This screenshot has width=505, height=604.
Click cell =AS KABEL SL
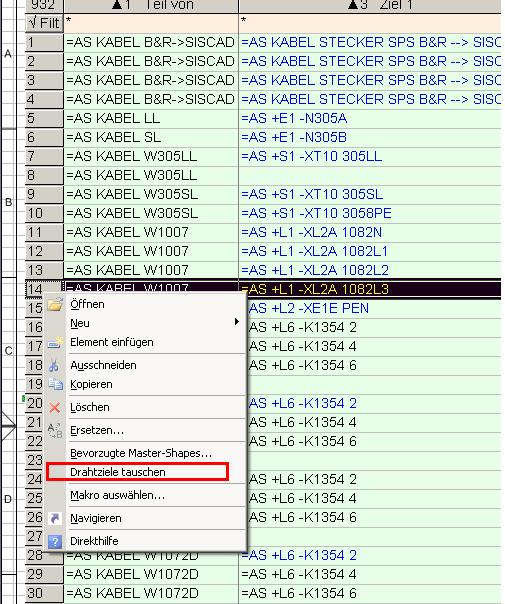click(151, 137)
